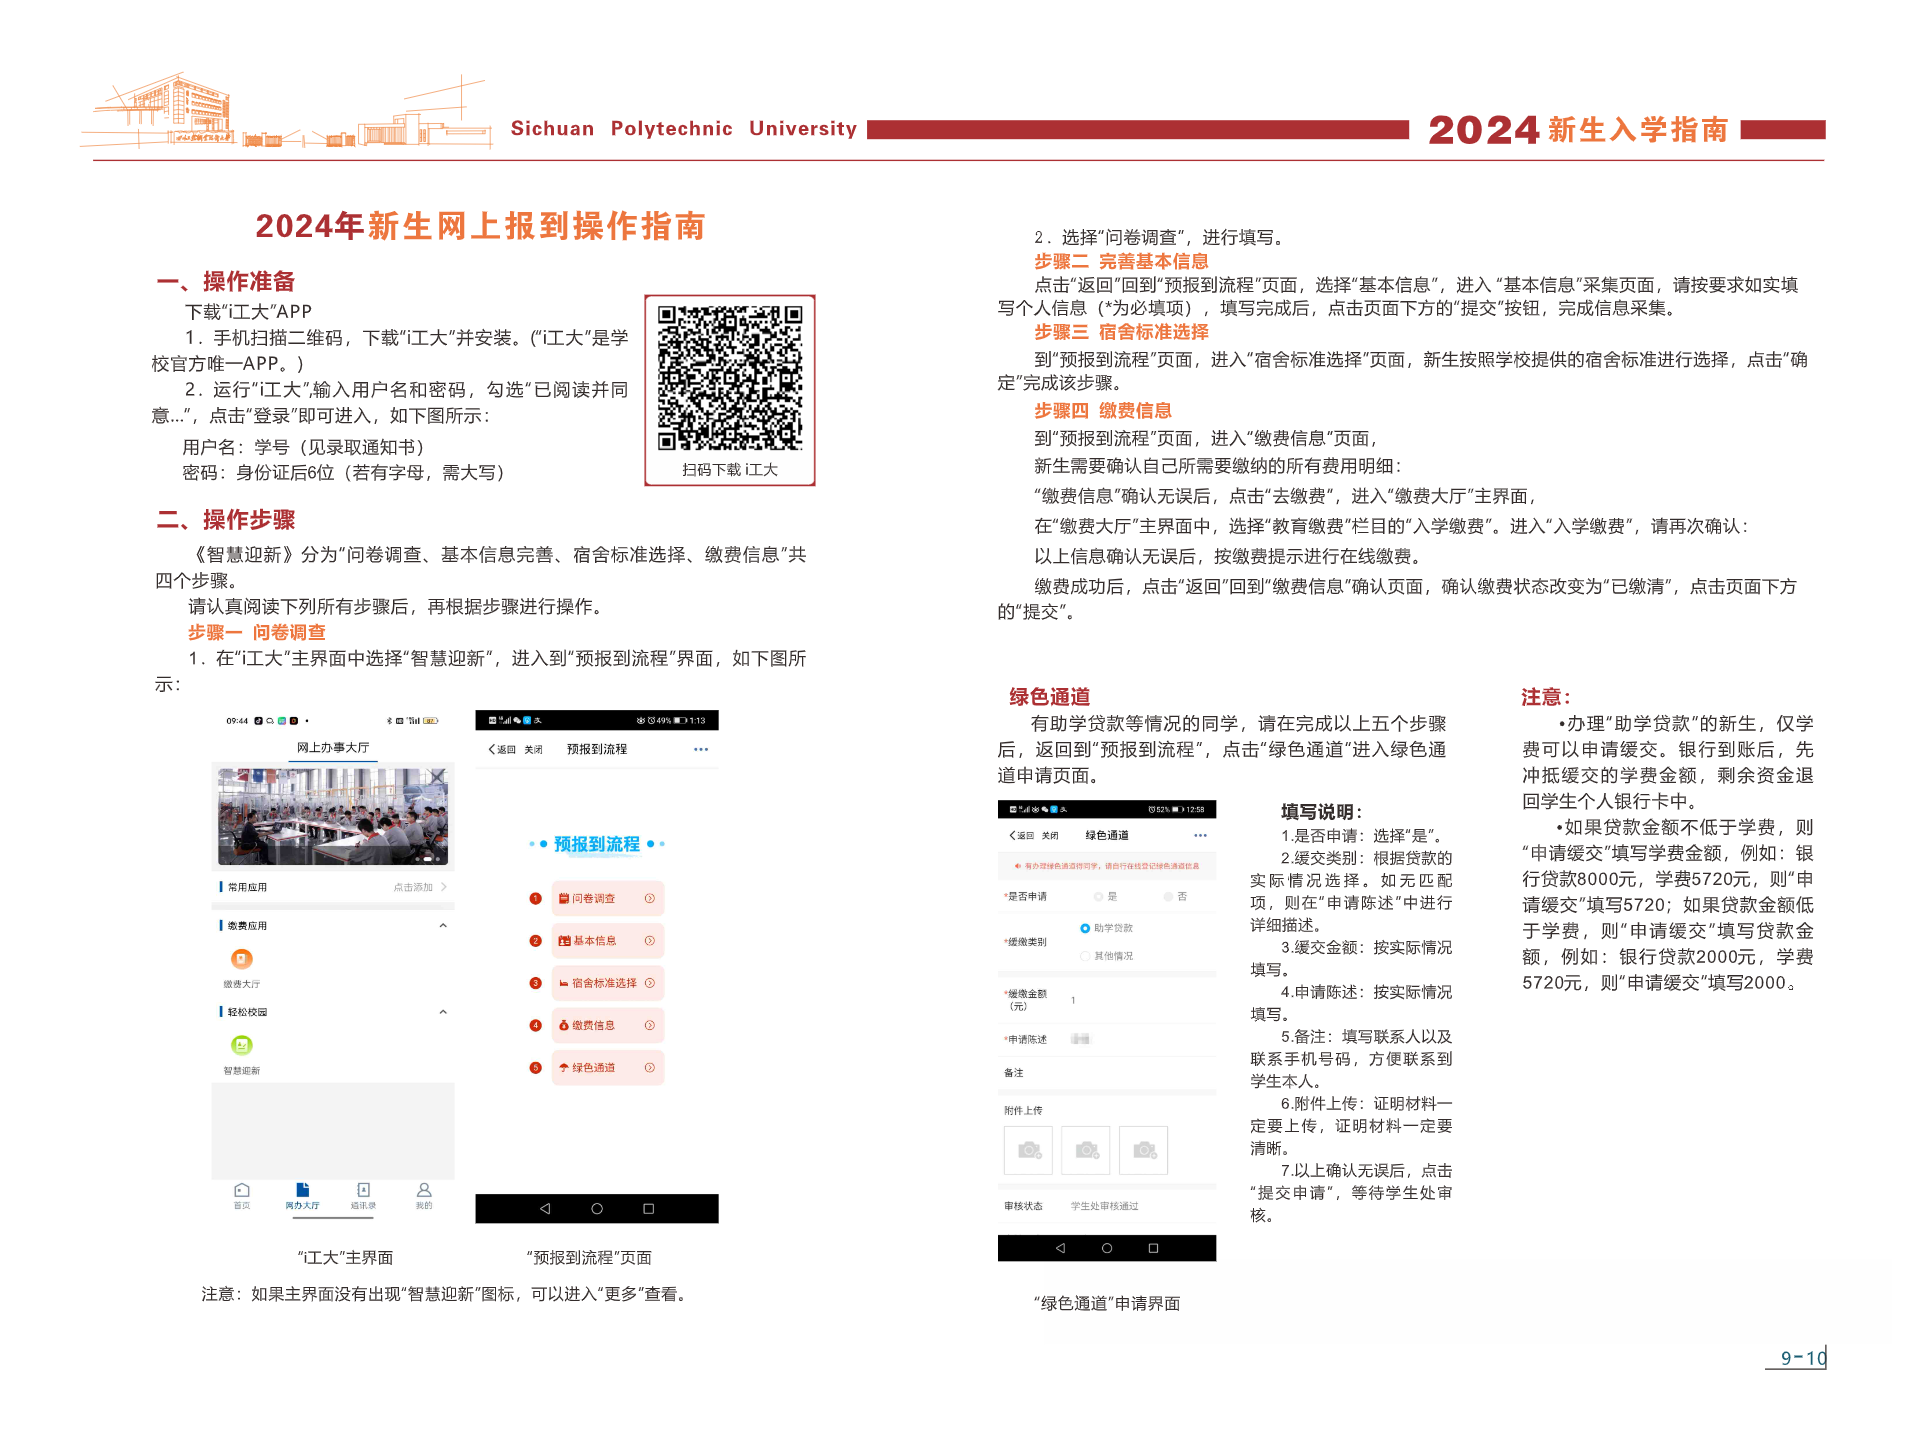Select the 助学贷款 radio option
The image size is (1911, 1430).
[1084, 928]
